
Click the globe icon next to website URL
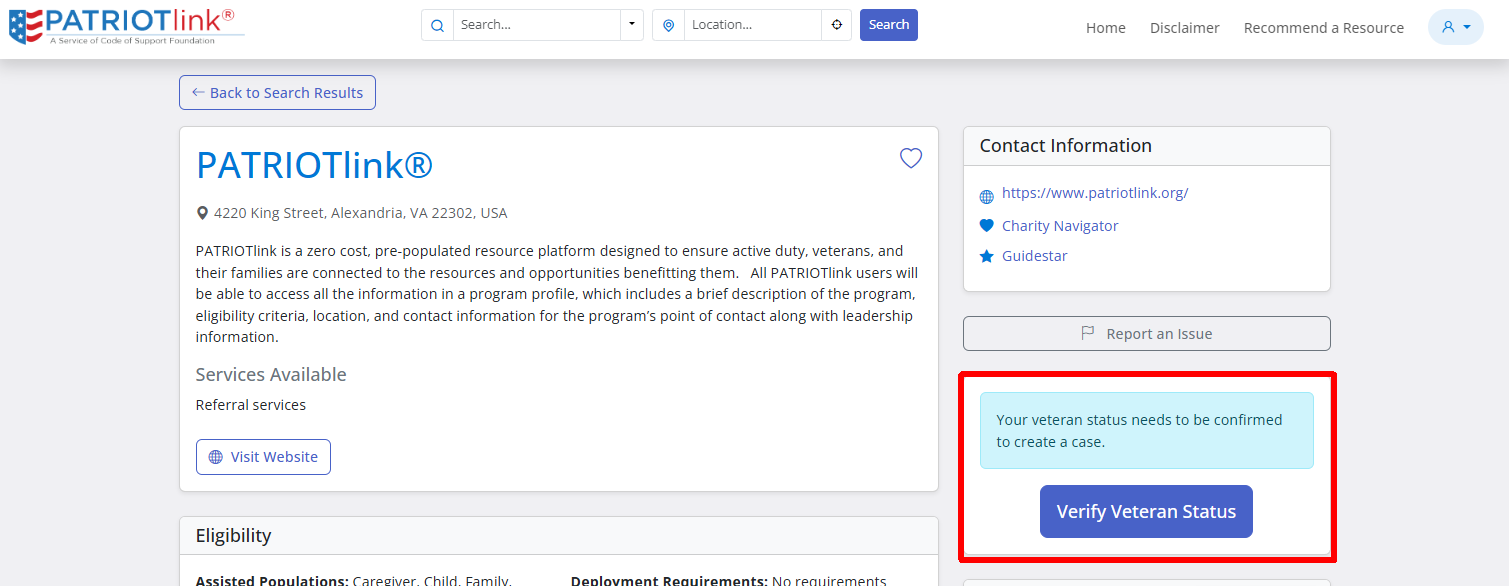tap(987, 197)
